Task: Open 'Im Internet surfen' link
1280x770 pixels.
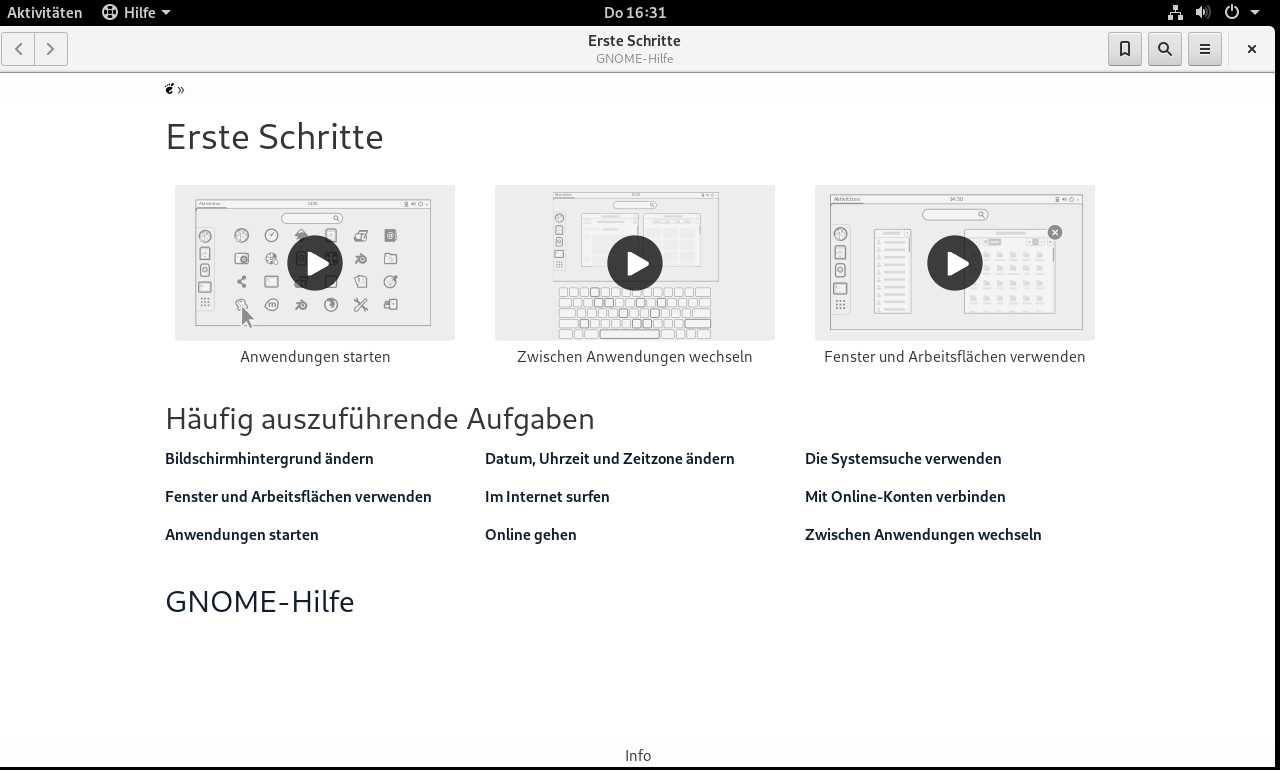Action: (x=547, y=497)
